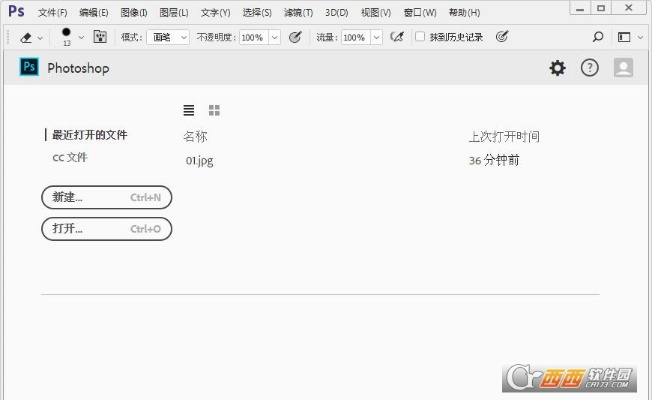Close the Photoshop window
The height and width of the screenshot is (400, 652).
629,7
